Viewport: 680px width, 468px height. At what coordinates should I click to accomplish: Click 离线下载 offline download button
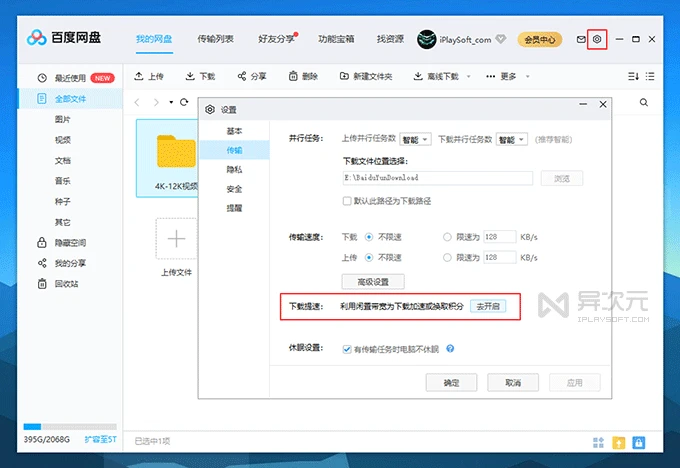436,76
